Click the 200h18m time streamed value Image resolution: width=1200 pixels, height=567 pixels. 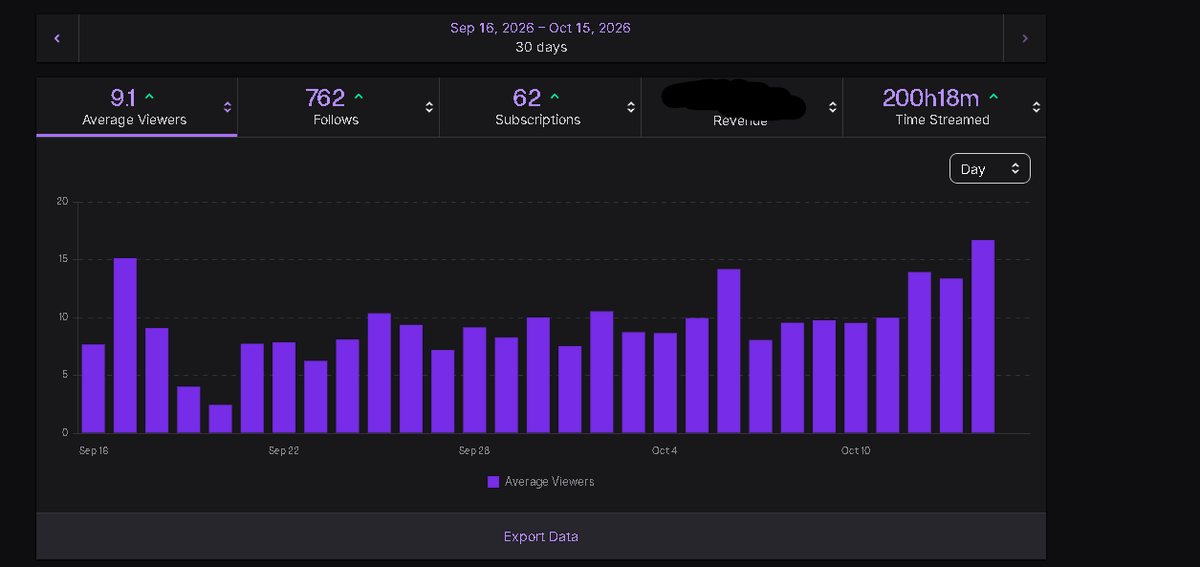(x=931, y=97)
